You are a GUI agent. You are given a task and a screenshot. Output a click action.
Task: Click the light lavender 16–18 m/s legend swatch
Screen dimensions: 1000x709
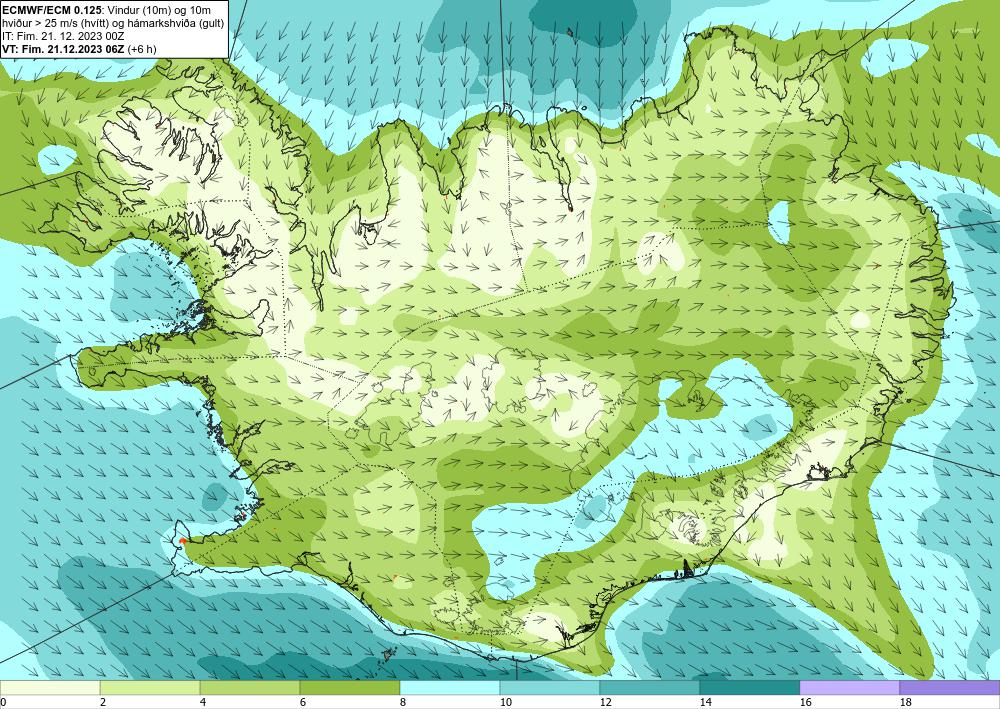(x=849, y=688)
